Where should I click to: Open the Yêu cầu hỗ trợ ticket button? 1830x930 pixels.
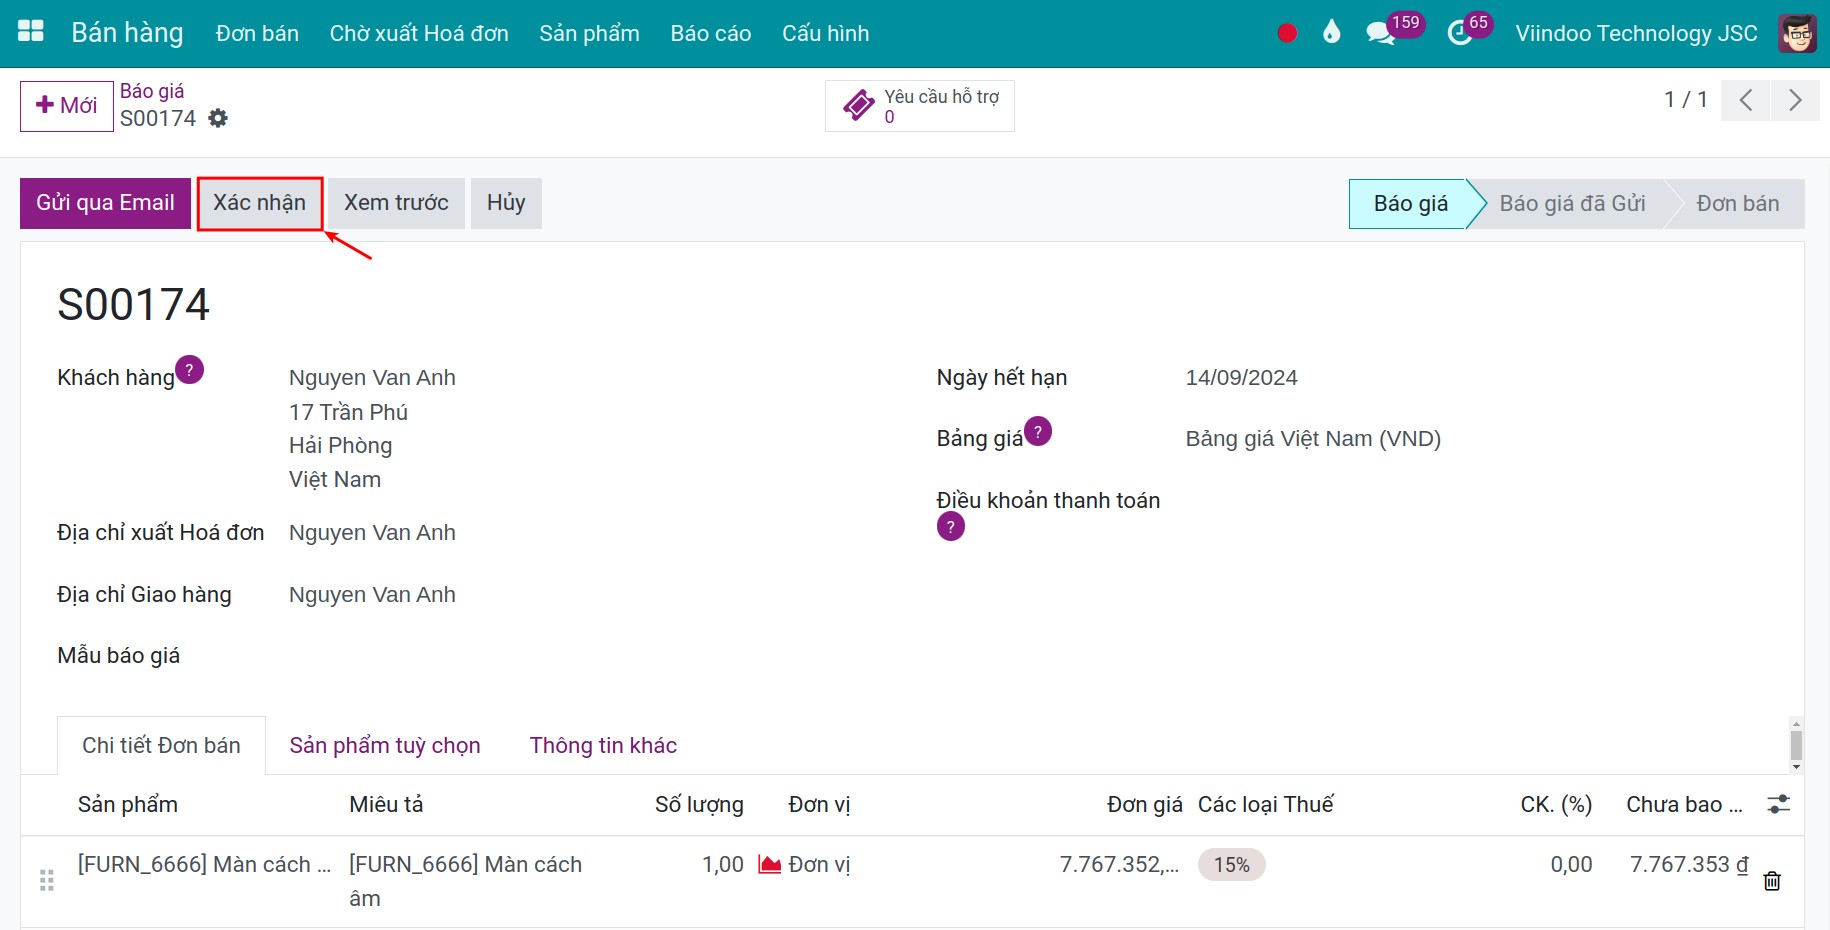click(x=918, y=105)
